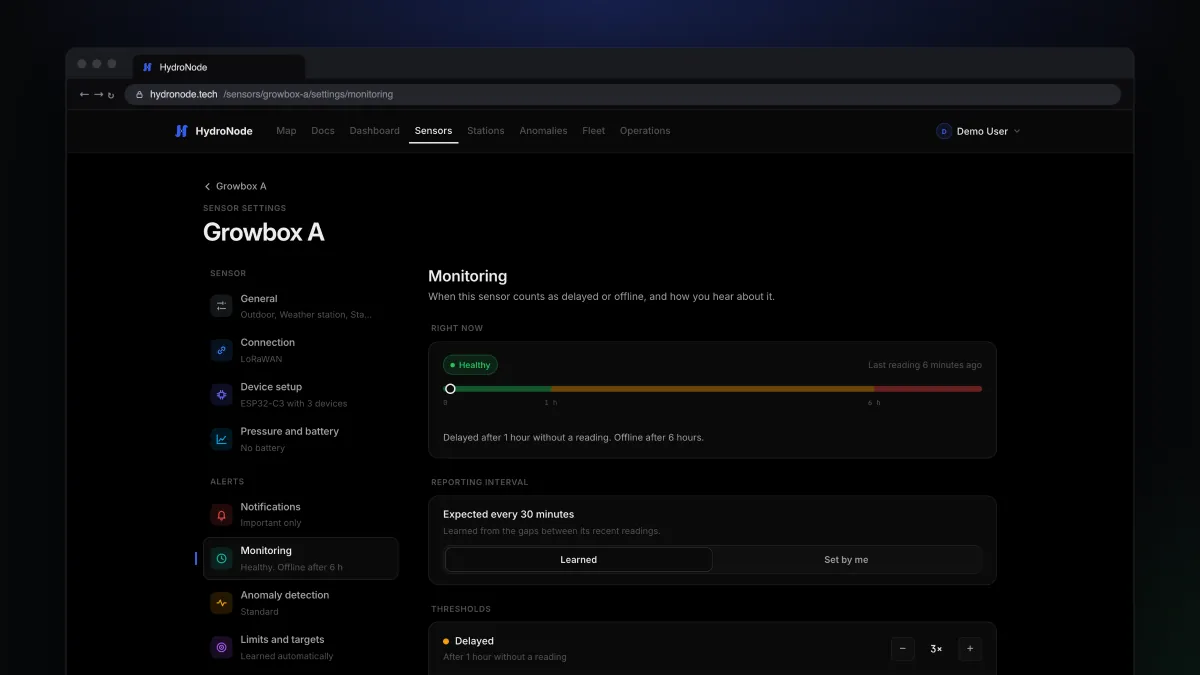1200x675 pixels.
Task: Open the Map nav item
Action: tap(286, 131)
